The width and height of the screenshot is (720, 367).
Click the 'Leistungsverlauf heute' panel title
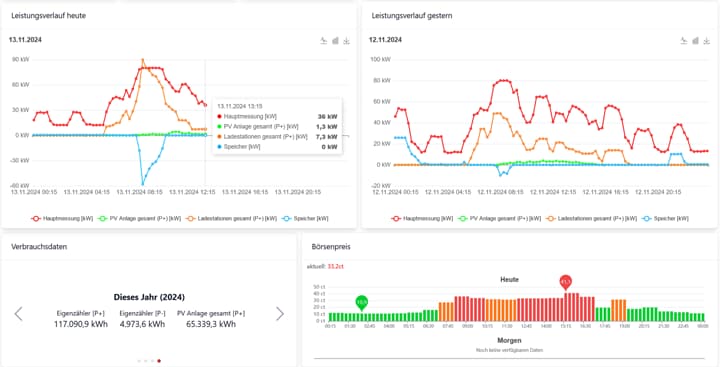(49, 16)
